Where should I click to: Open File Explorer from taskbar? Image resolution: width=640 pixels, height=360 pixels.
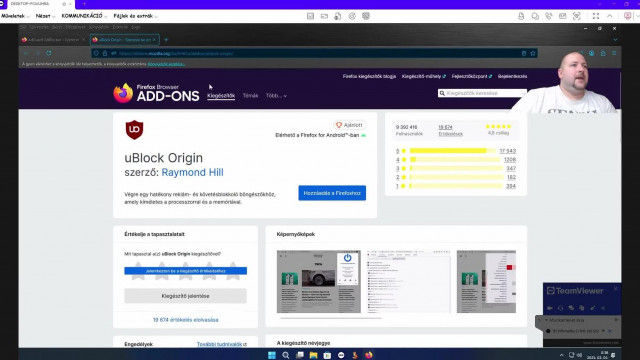[x=313, y=355]
